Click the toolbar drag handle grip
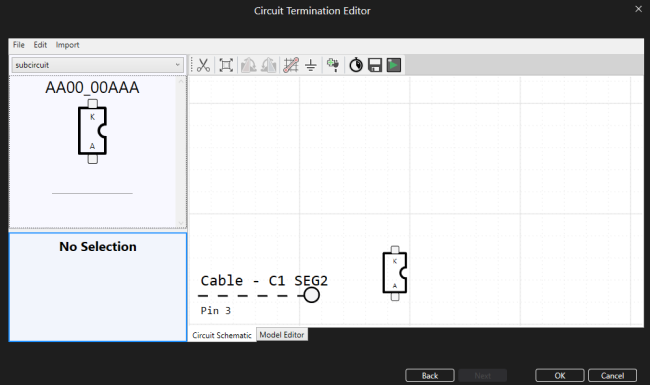 (192, 65)
